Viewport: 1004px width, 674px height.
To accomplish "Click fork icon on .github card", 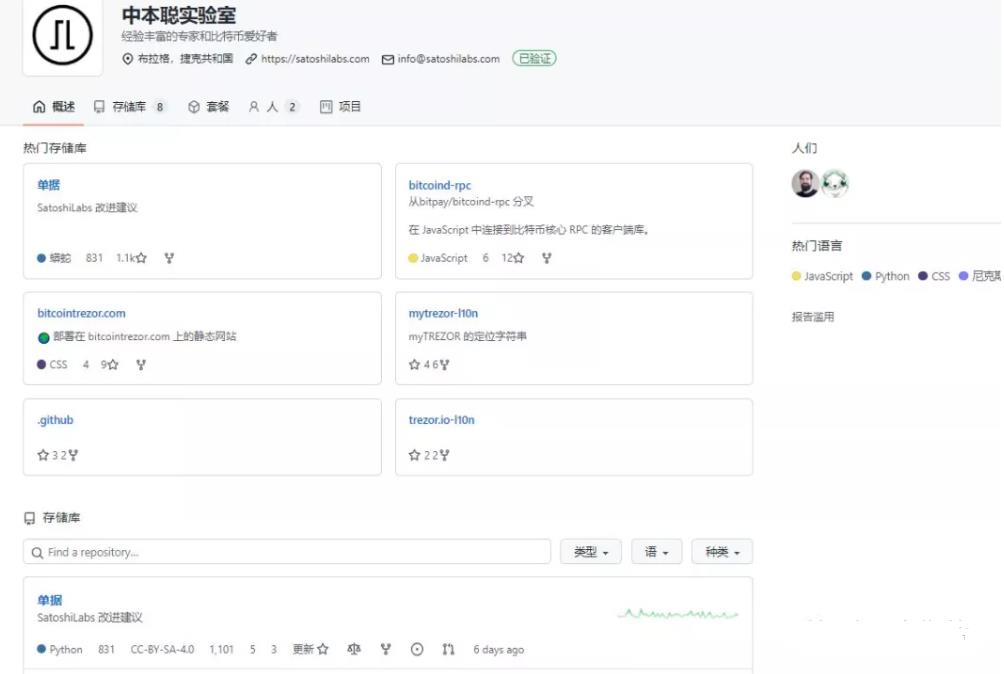I will click(x=73, y=455).
